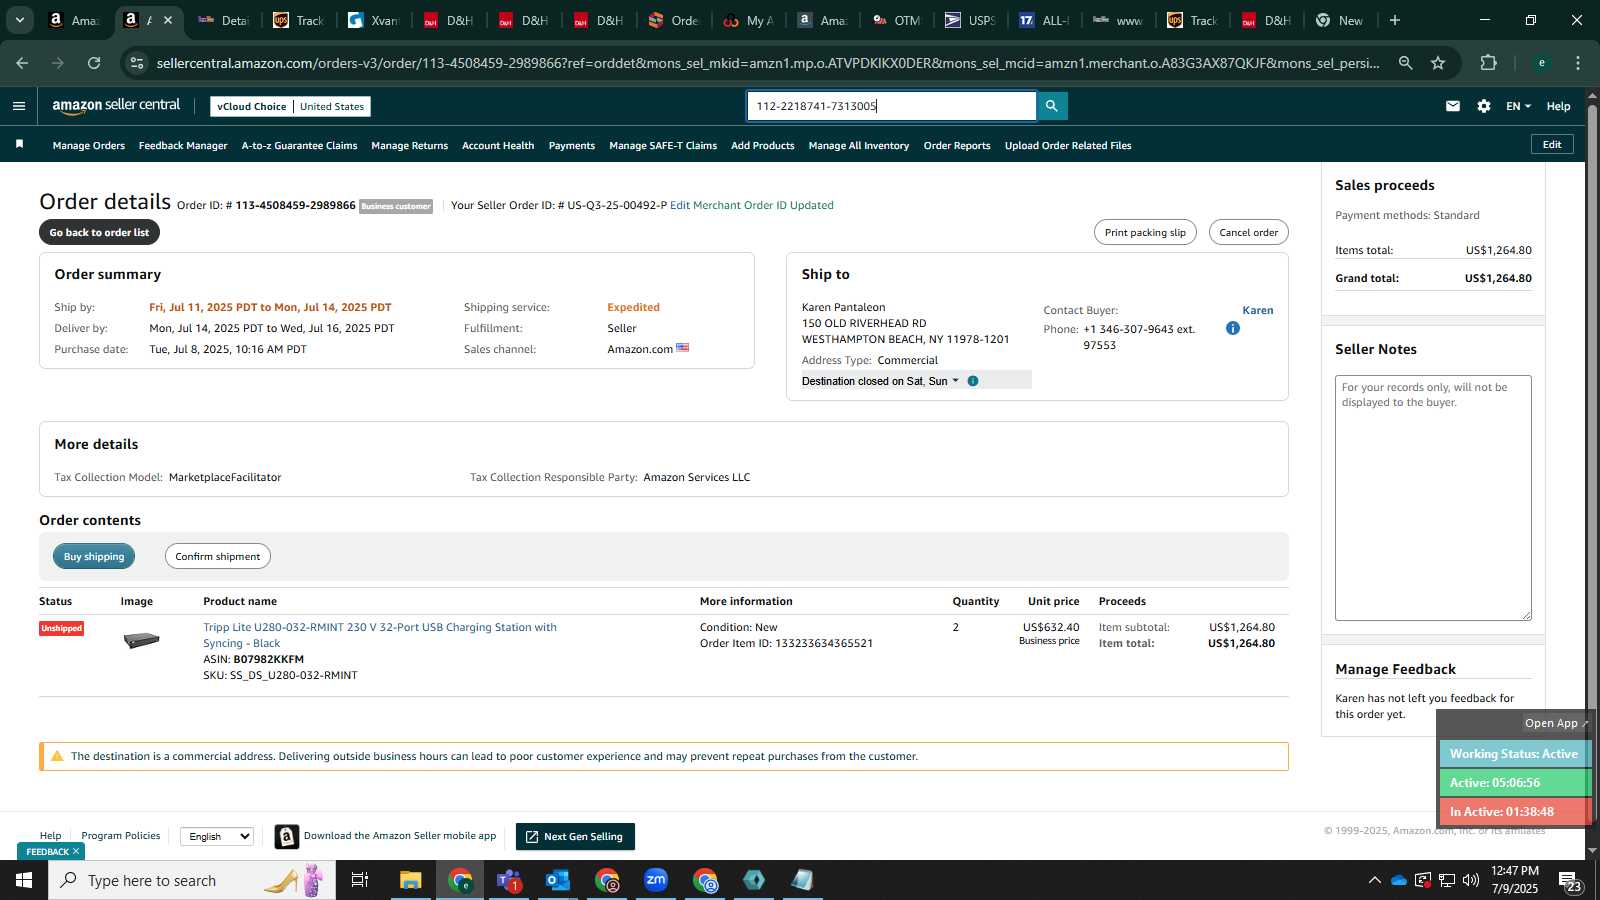1600x900 pixels.
Task: Open Add Products menu item
Action: 763,146
